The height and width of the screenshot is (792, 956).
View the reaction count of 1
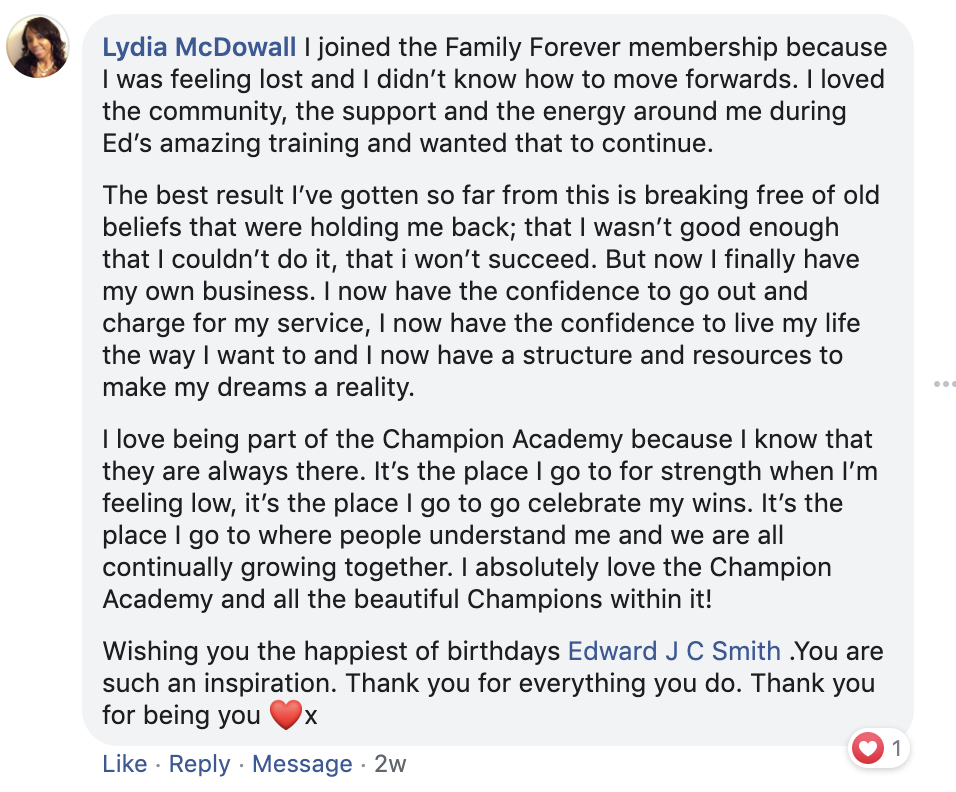pos(896,747)
